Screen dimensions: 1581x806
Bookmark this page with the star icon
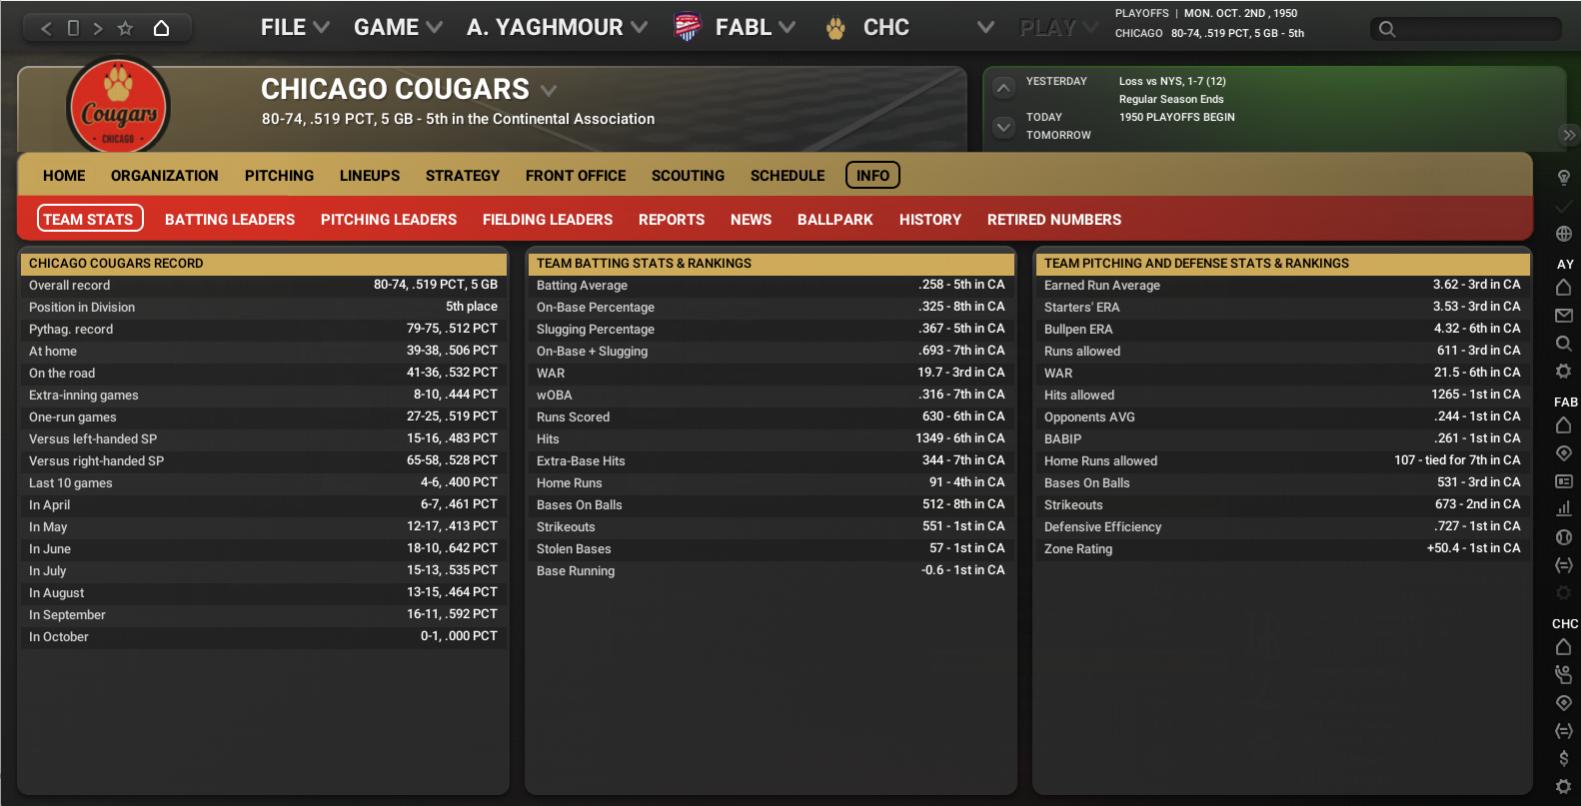point(125,28)
